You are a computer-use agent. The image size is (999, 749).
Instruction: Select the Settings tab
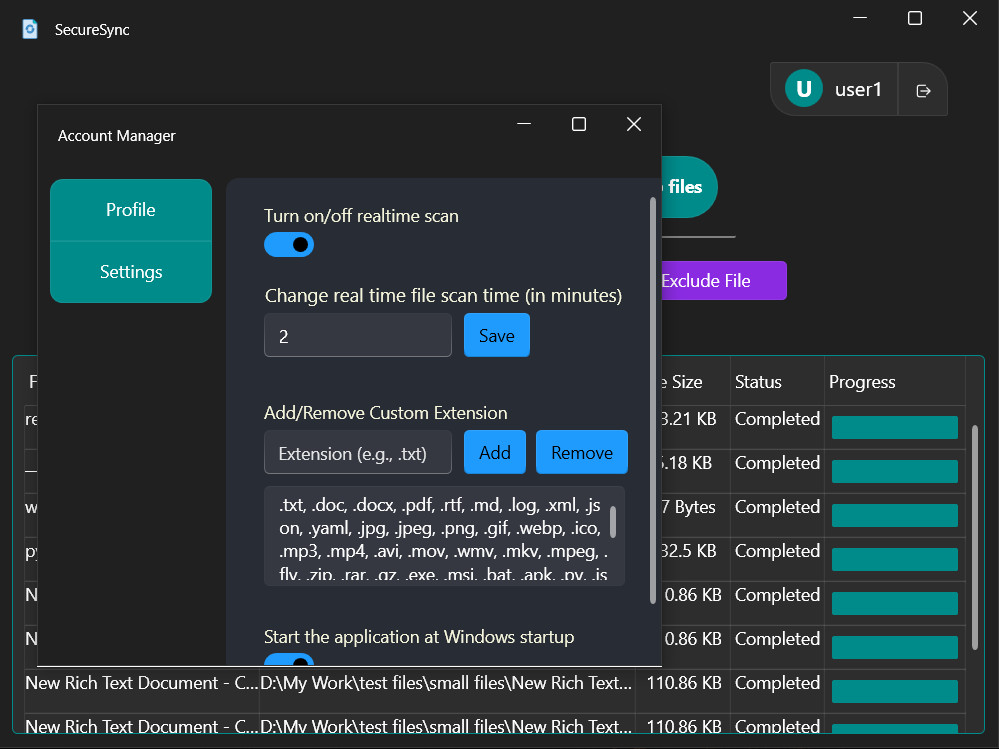[x=130, y=271]
